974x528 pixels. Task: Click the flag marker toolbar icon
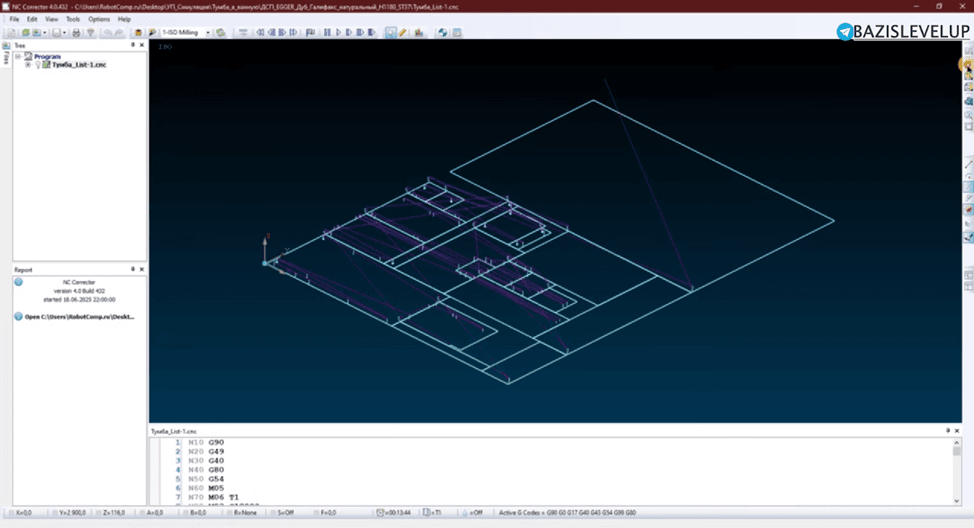(x=310, y=32)
